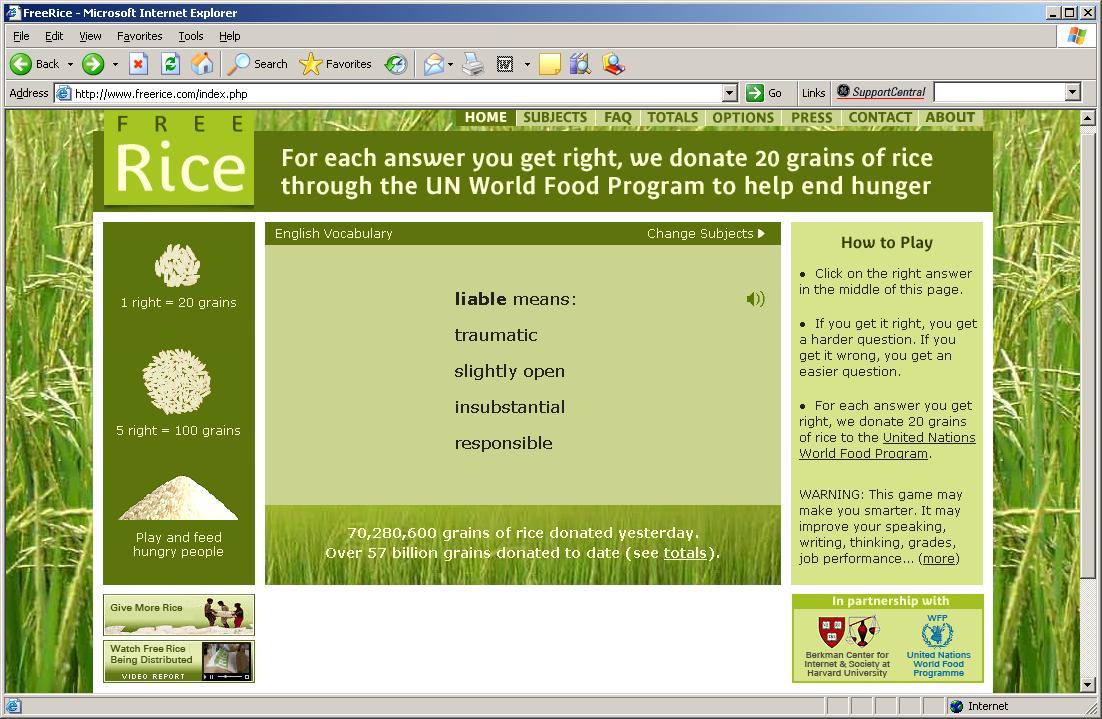Viewport: 1102px width, 719px height.
Task: Click the Give More Rice banner
Action: coord(179,615)
